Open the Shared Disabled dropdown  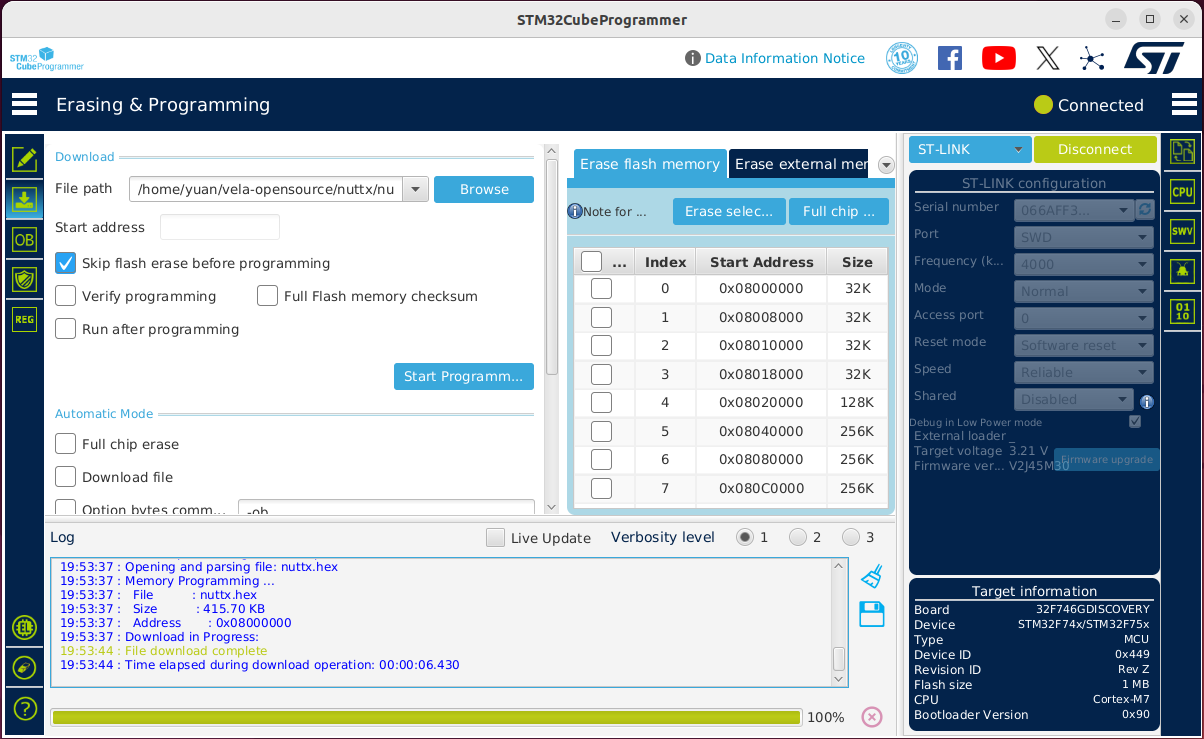[x=1074, y=399]
